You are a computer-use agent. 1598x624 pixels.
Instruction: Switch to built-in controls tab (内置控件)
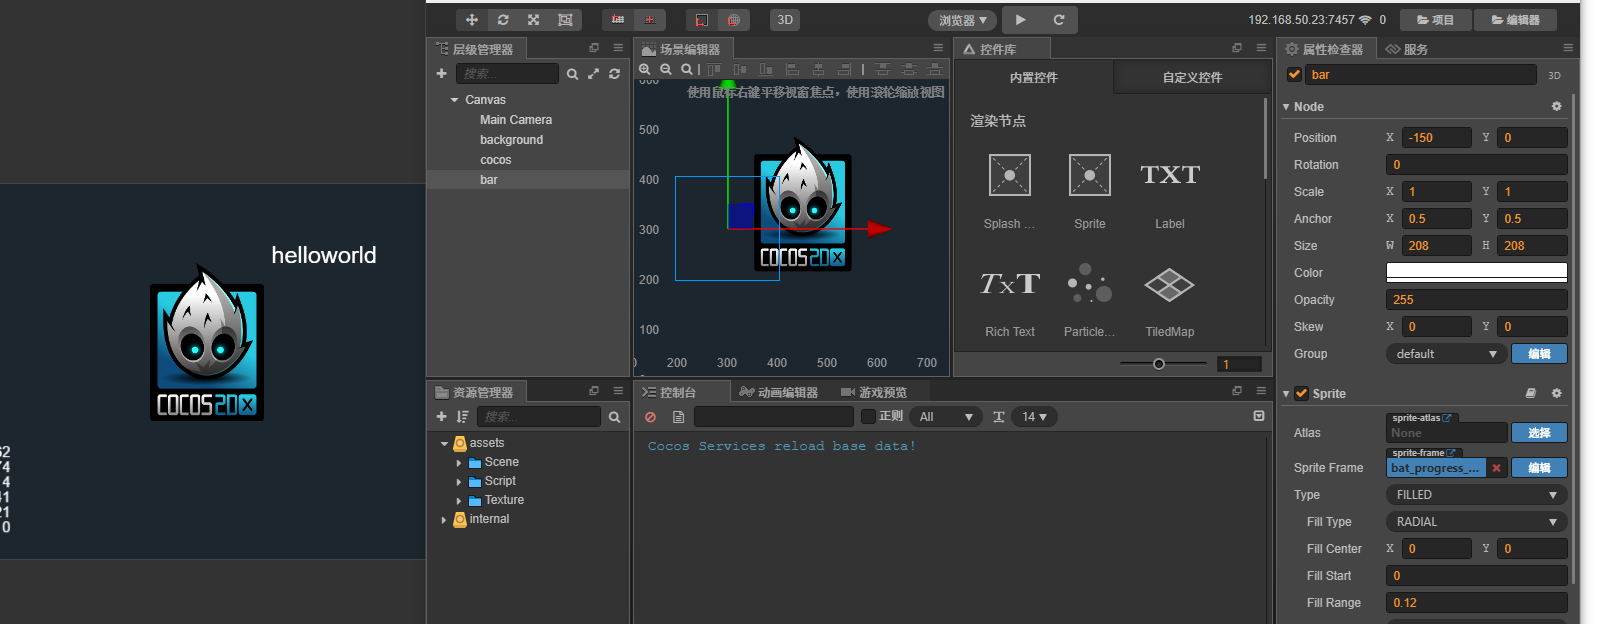click(1033, 77)
